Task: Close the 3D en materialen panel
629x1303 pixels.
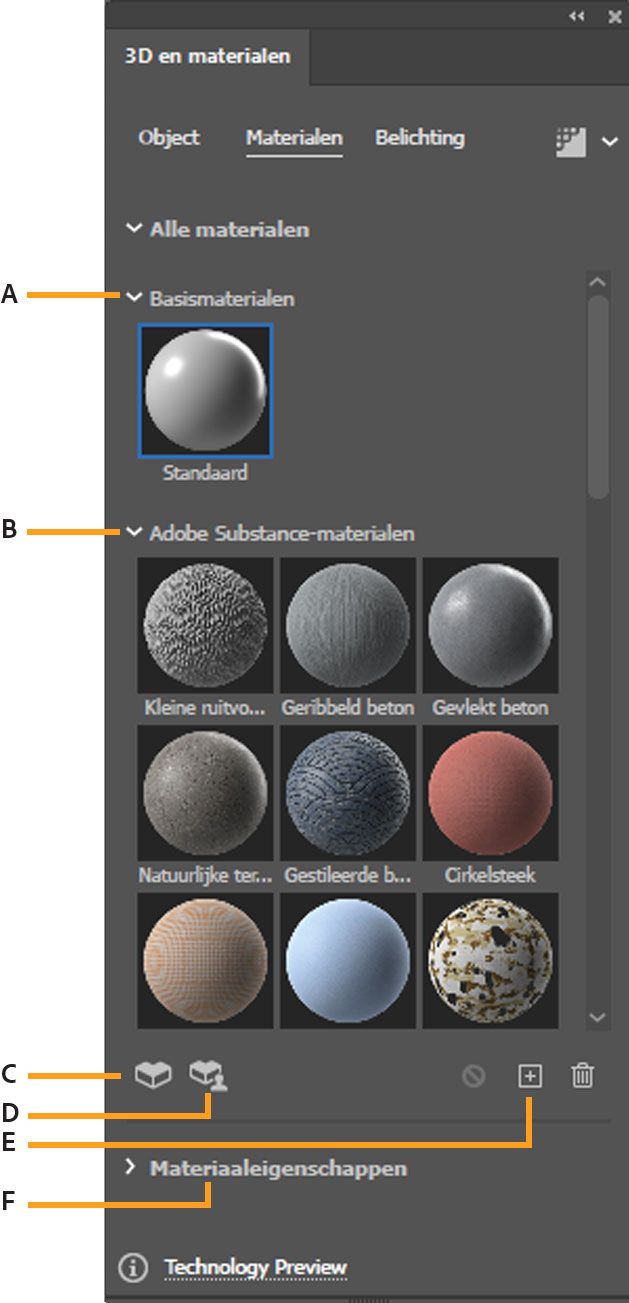Action: coord(613,16)
